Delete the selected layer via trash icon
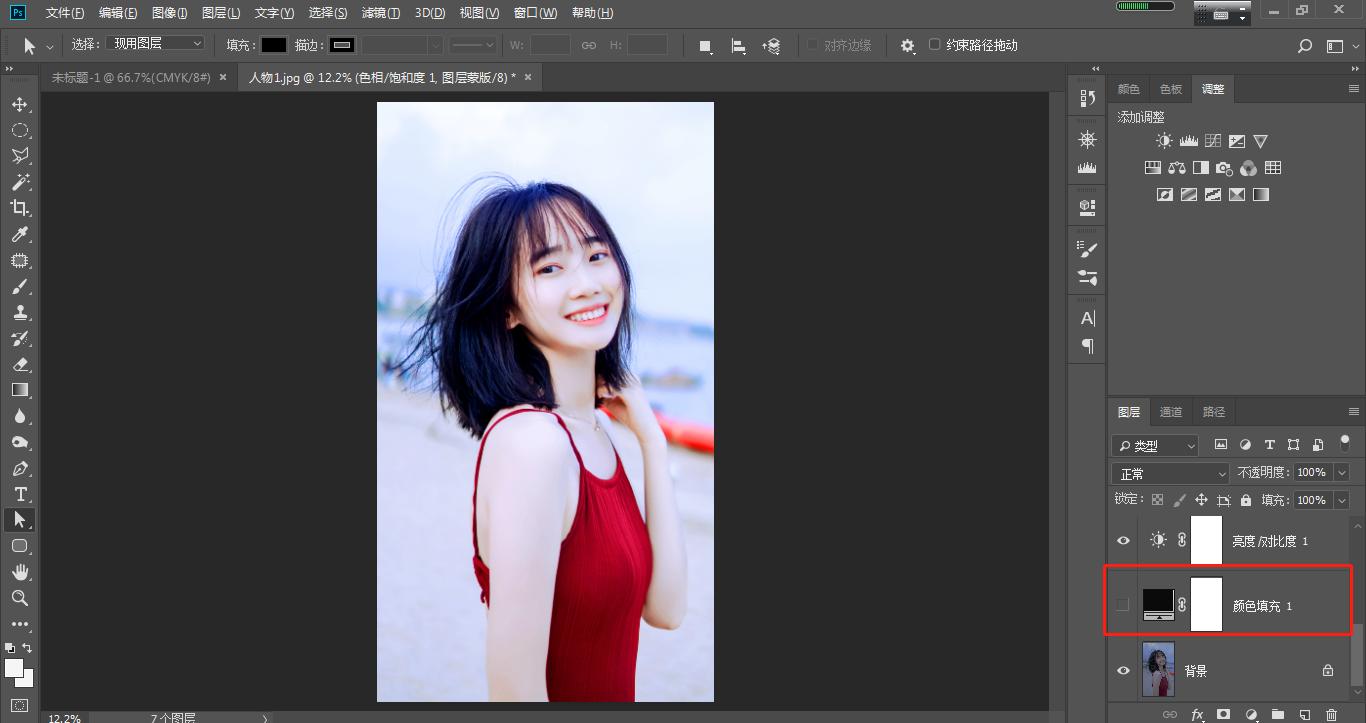Screen dimensions: 1366x723 coord(1331,714)
